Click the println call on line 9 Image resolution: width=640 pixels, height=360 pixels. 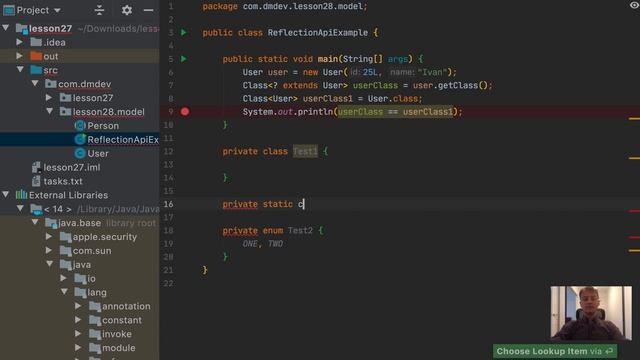click(x=315, y=112)
